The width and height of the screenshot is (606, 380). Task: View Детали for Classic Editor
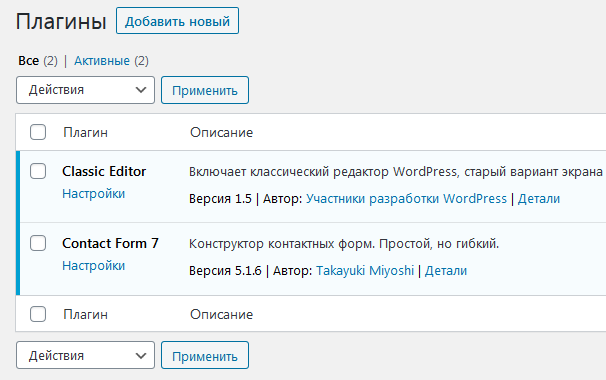539,199
